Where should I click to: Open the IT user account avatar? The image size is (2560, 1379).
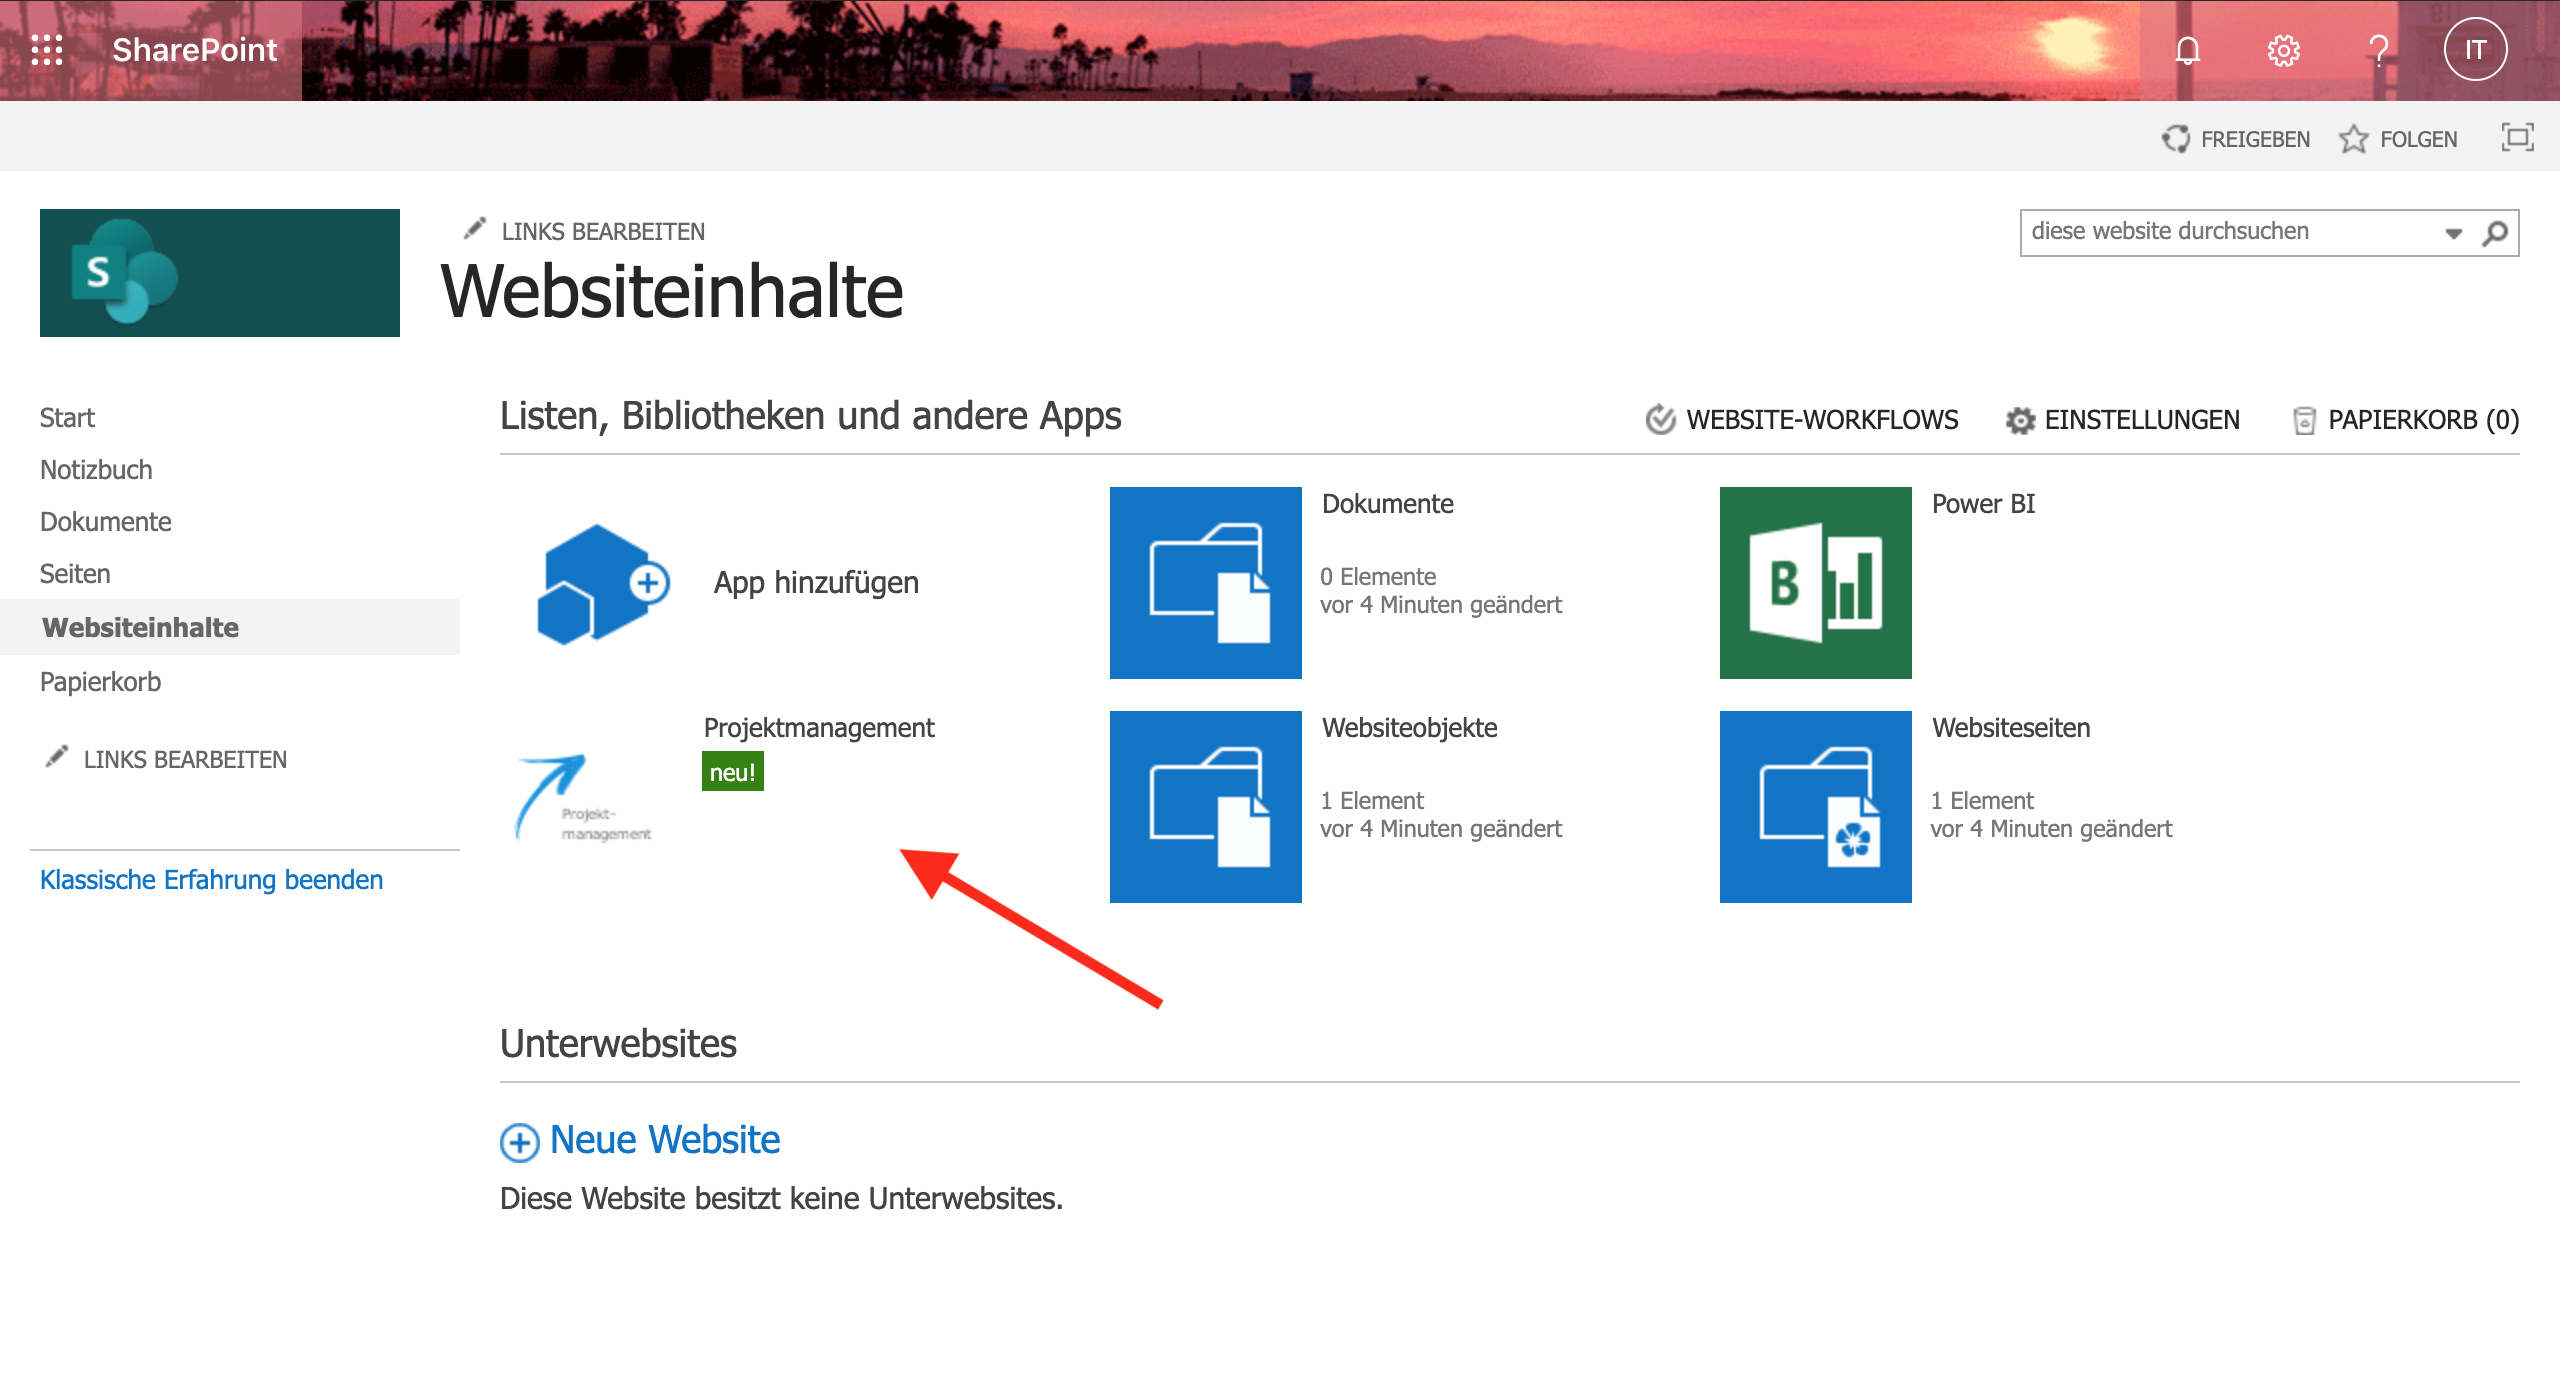pos(2475,50)
